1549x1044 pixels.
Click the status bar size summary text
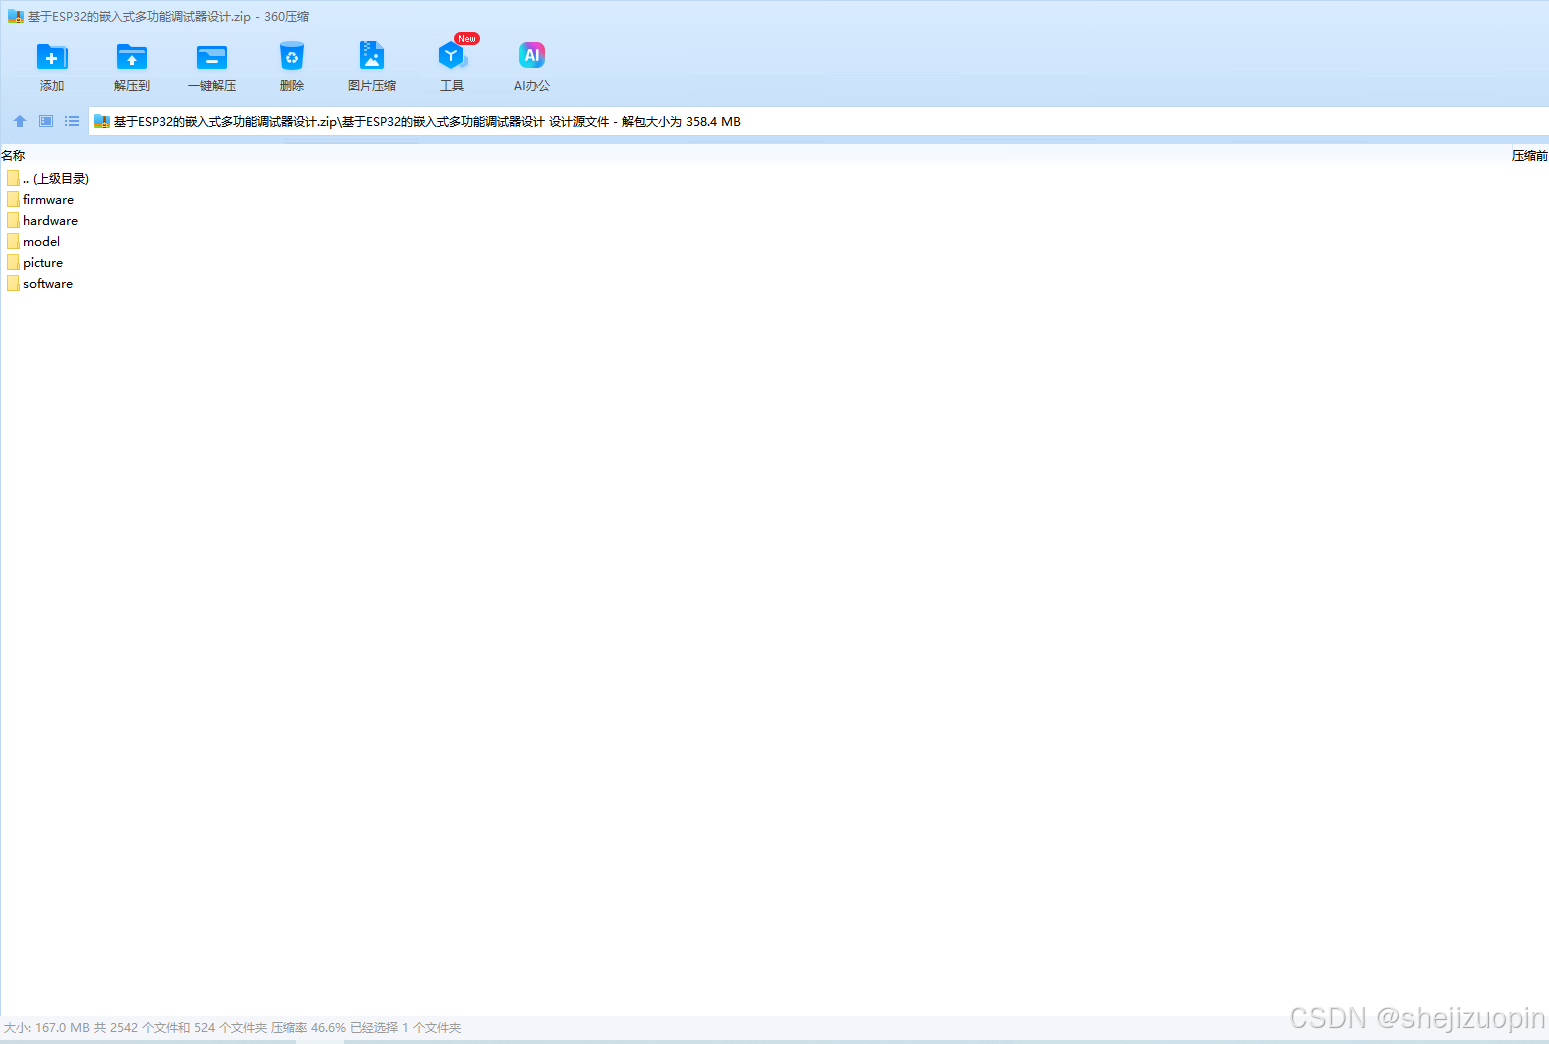click(x=232, y=1027)
